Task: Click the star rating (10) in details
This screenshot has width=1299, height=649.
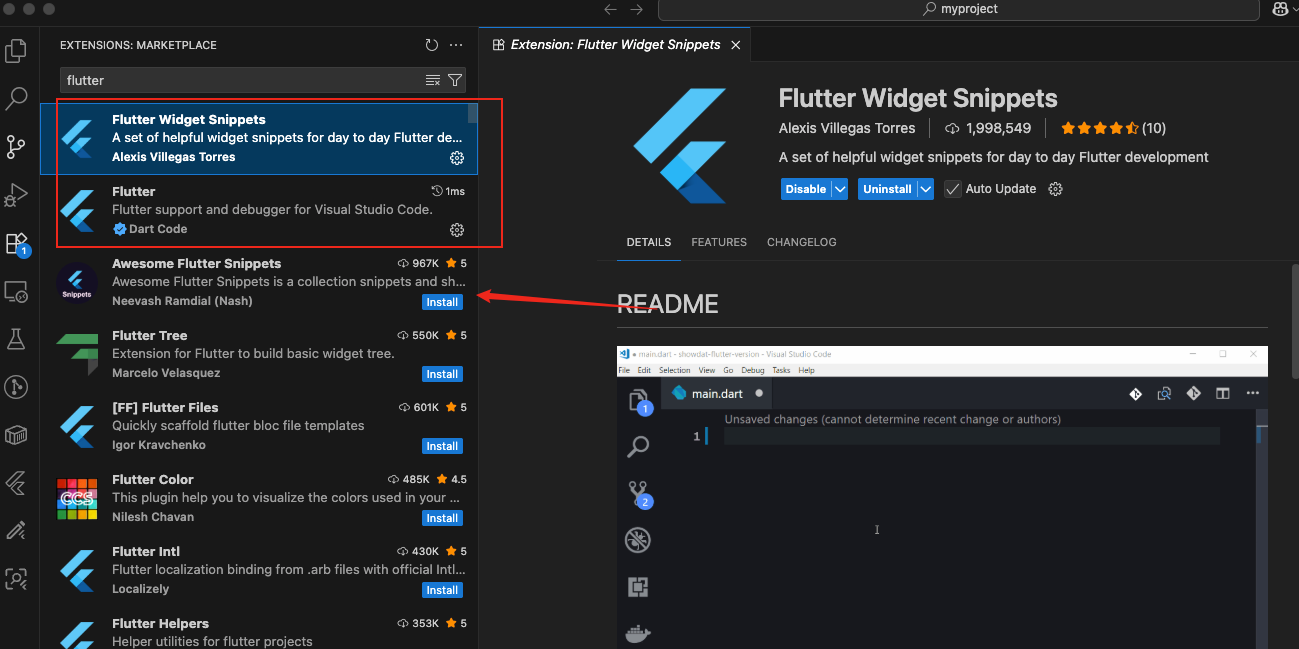Action: (x=1113, y=128)
